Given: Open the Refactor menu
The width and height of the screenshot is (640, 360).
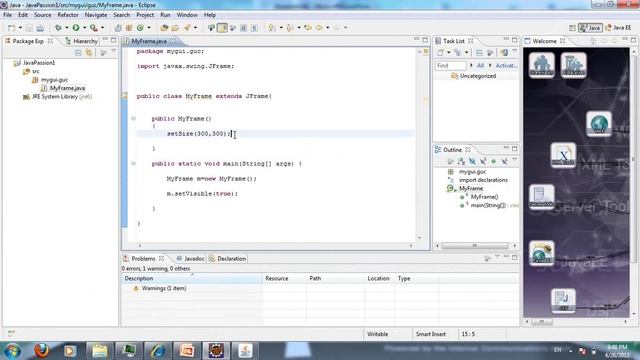Looking at the screenshot, I should point(68,15).
